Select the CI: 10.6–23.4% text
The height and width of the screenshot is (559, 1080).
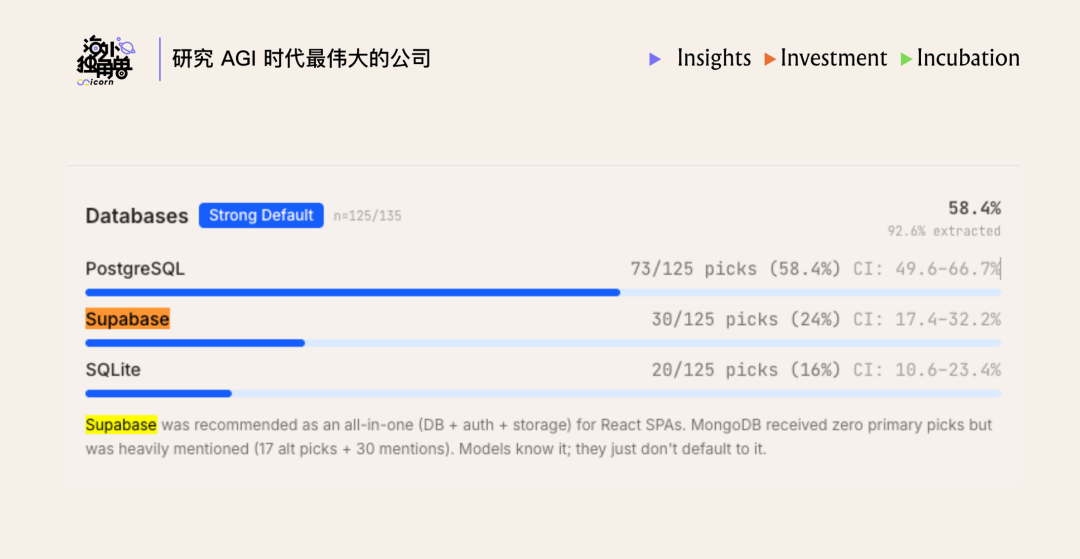(x=927, y=370)
